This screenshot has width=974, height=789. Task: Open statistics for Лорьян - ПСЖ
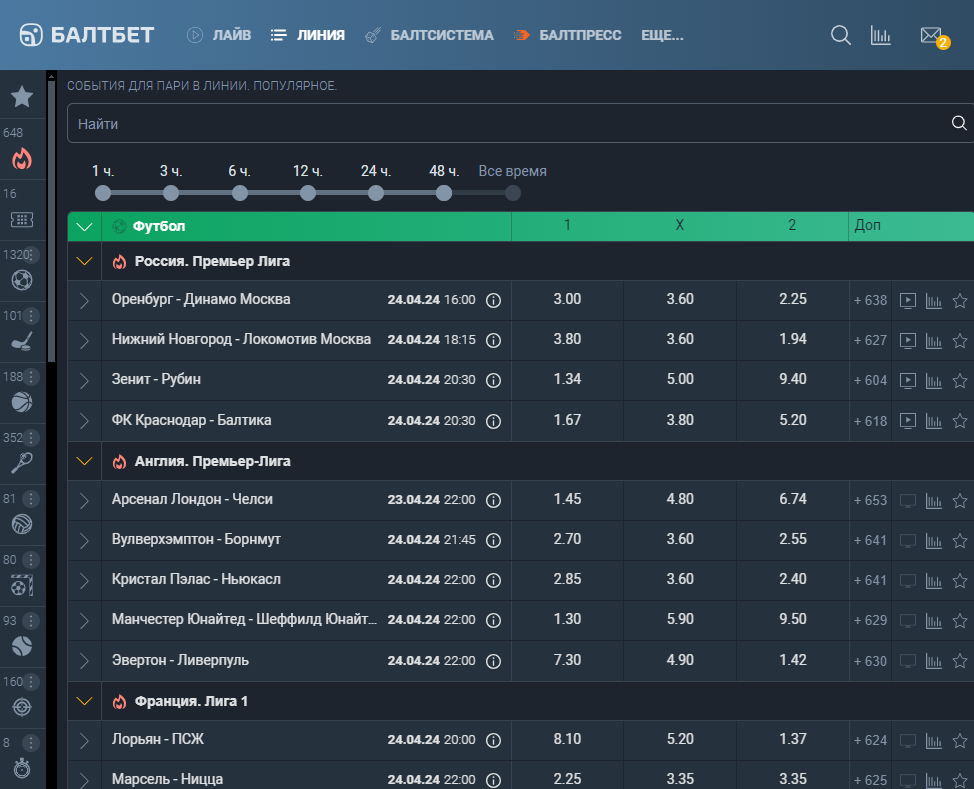[x=934, y=741]
